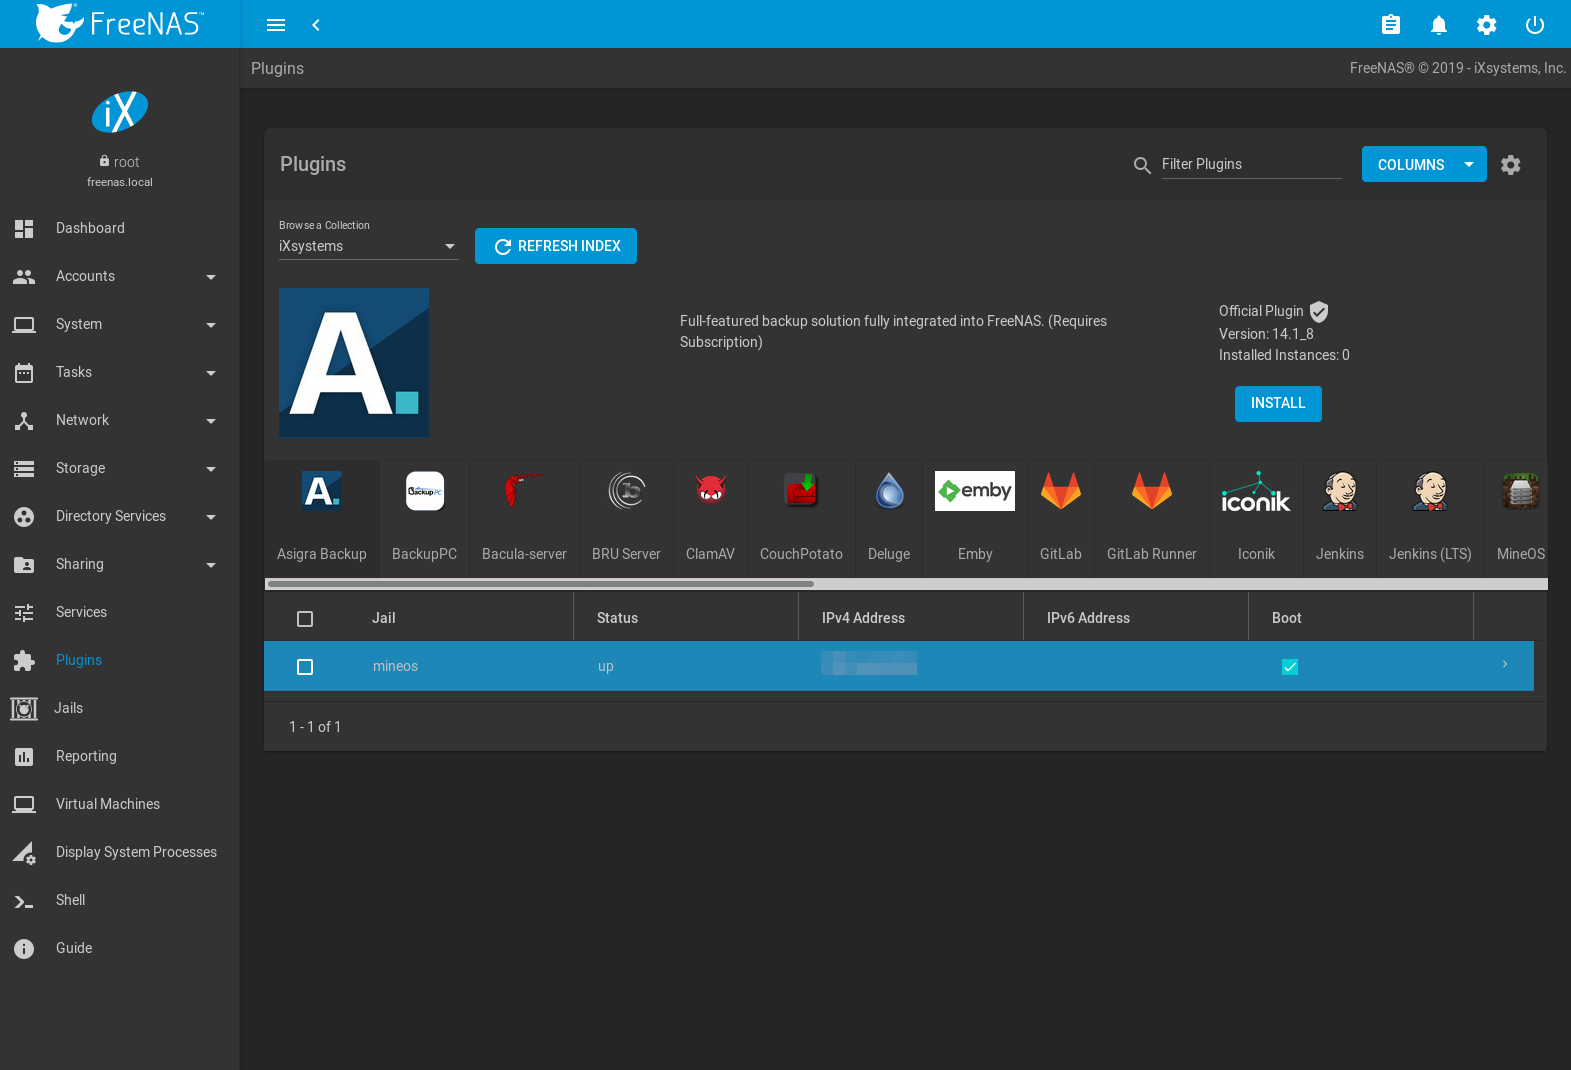Expand the Accounts menu
Screen dimensions: 1571x1070
point(120,276)
